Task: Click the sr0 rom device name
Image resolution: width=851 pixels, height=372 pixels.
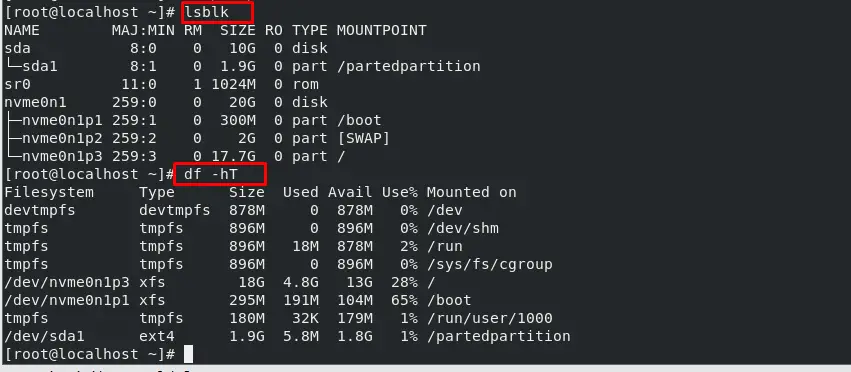Action: [x=17, y=84]
